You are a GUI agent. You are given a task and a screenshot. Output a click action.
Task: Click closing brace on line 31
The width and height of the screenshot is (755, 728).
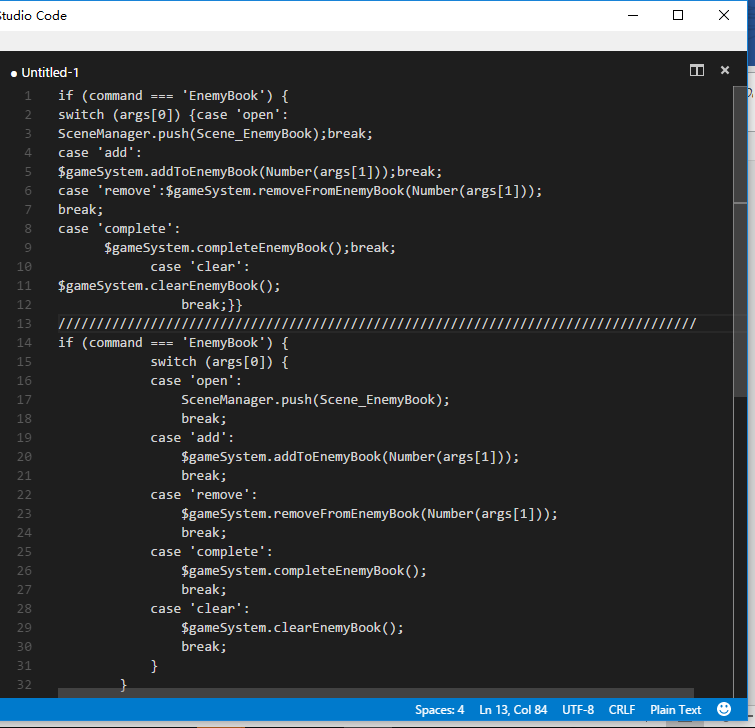(154, 666)
